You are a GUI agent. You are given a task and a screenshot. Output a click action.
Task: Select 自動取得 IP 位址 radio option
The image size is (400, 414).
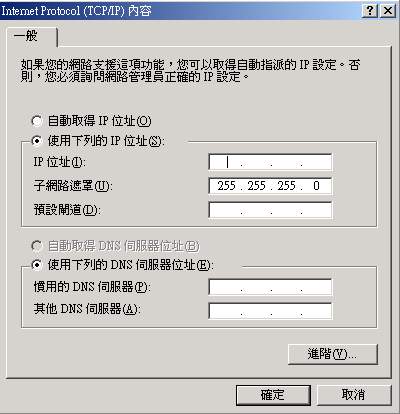click(x=37, y=121)
